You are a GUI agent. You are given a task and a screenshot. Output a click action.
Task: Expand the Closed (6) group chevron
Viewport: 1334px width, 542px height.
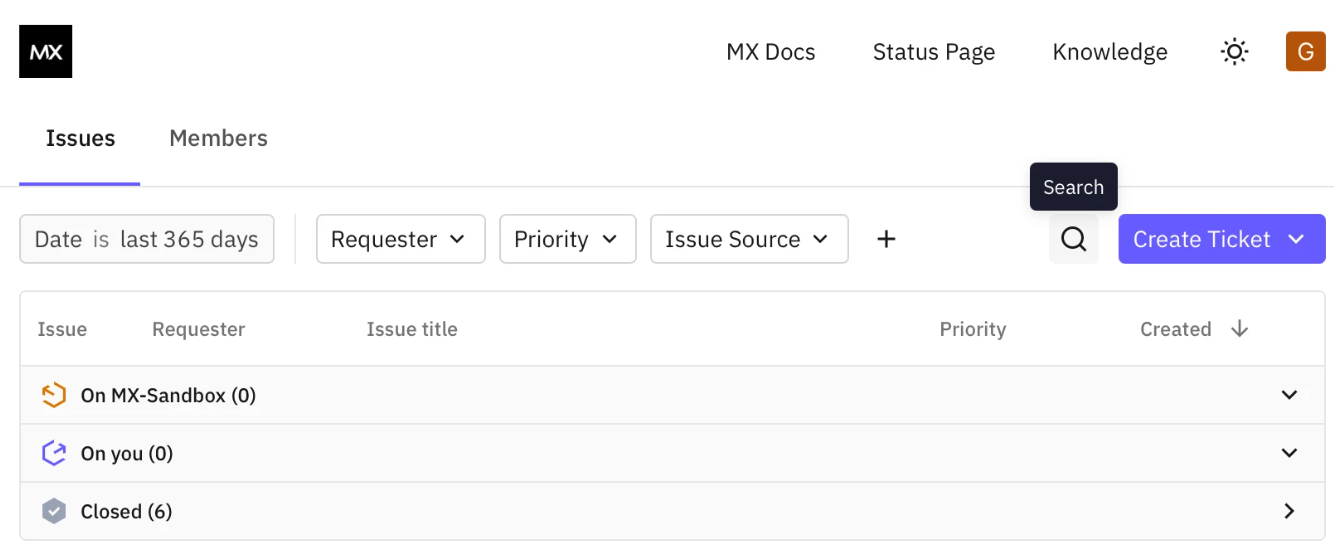1290,511
